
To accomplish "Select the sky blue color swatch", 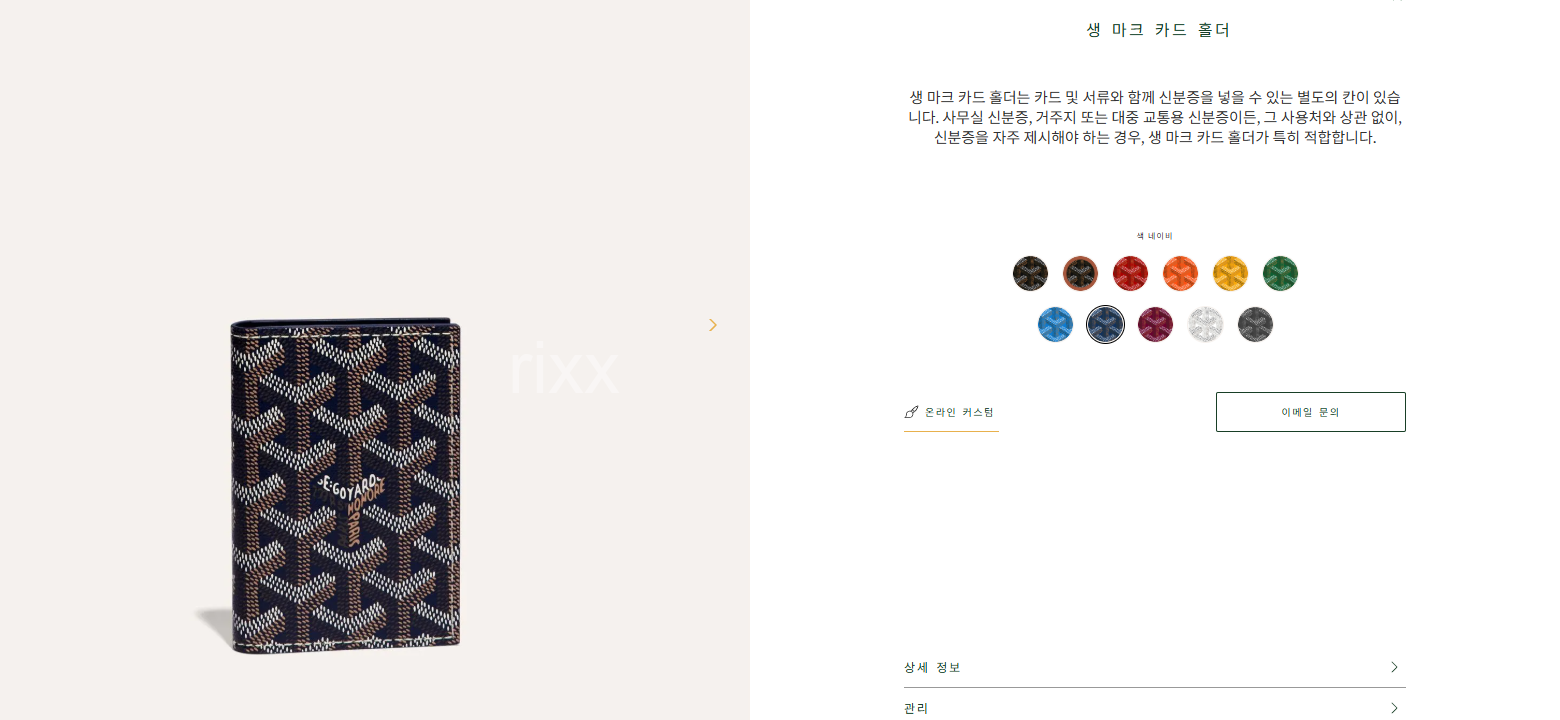I will pyautogui.click(x=1055, y=324).
